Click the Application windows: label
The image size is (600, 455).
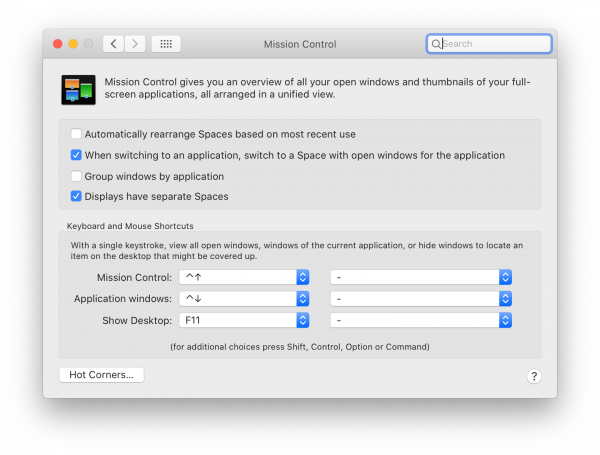click(123, 299)
